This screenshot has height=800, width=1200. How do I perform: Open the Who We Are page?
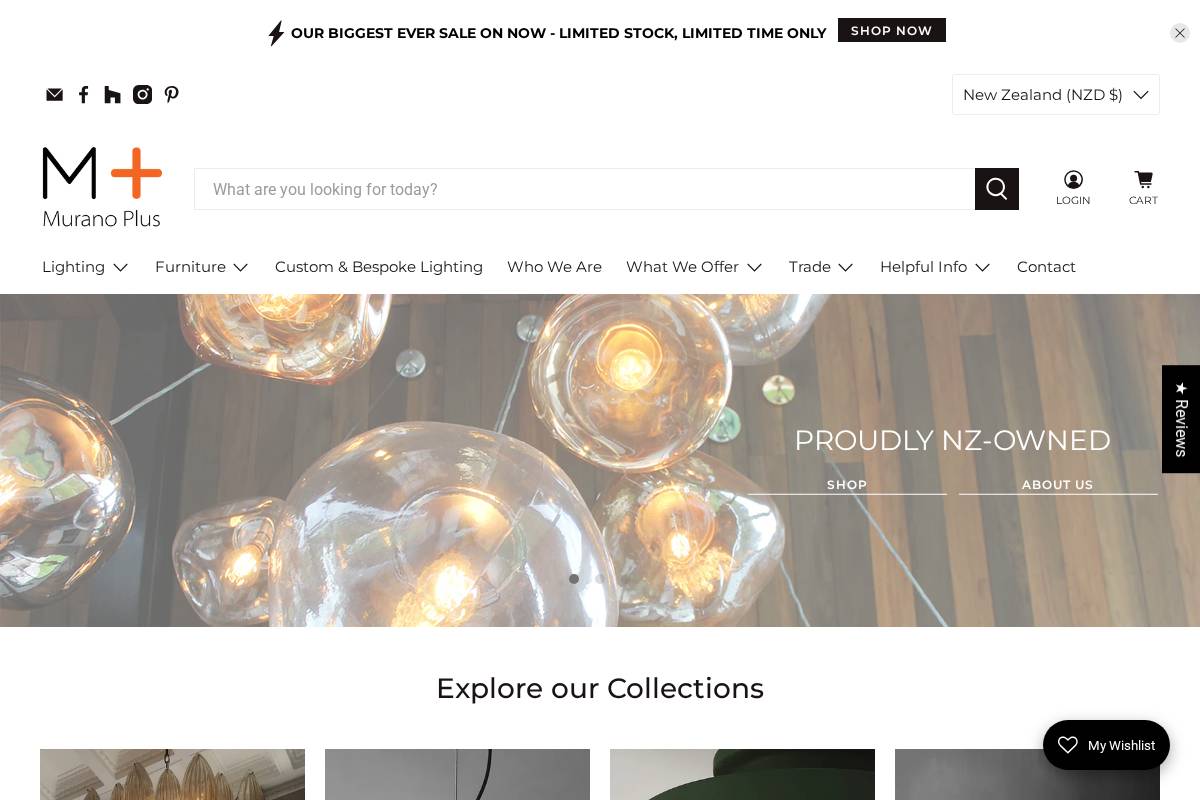click(554, 267)
